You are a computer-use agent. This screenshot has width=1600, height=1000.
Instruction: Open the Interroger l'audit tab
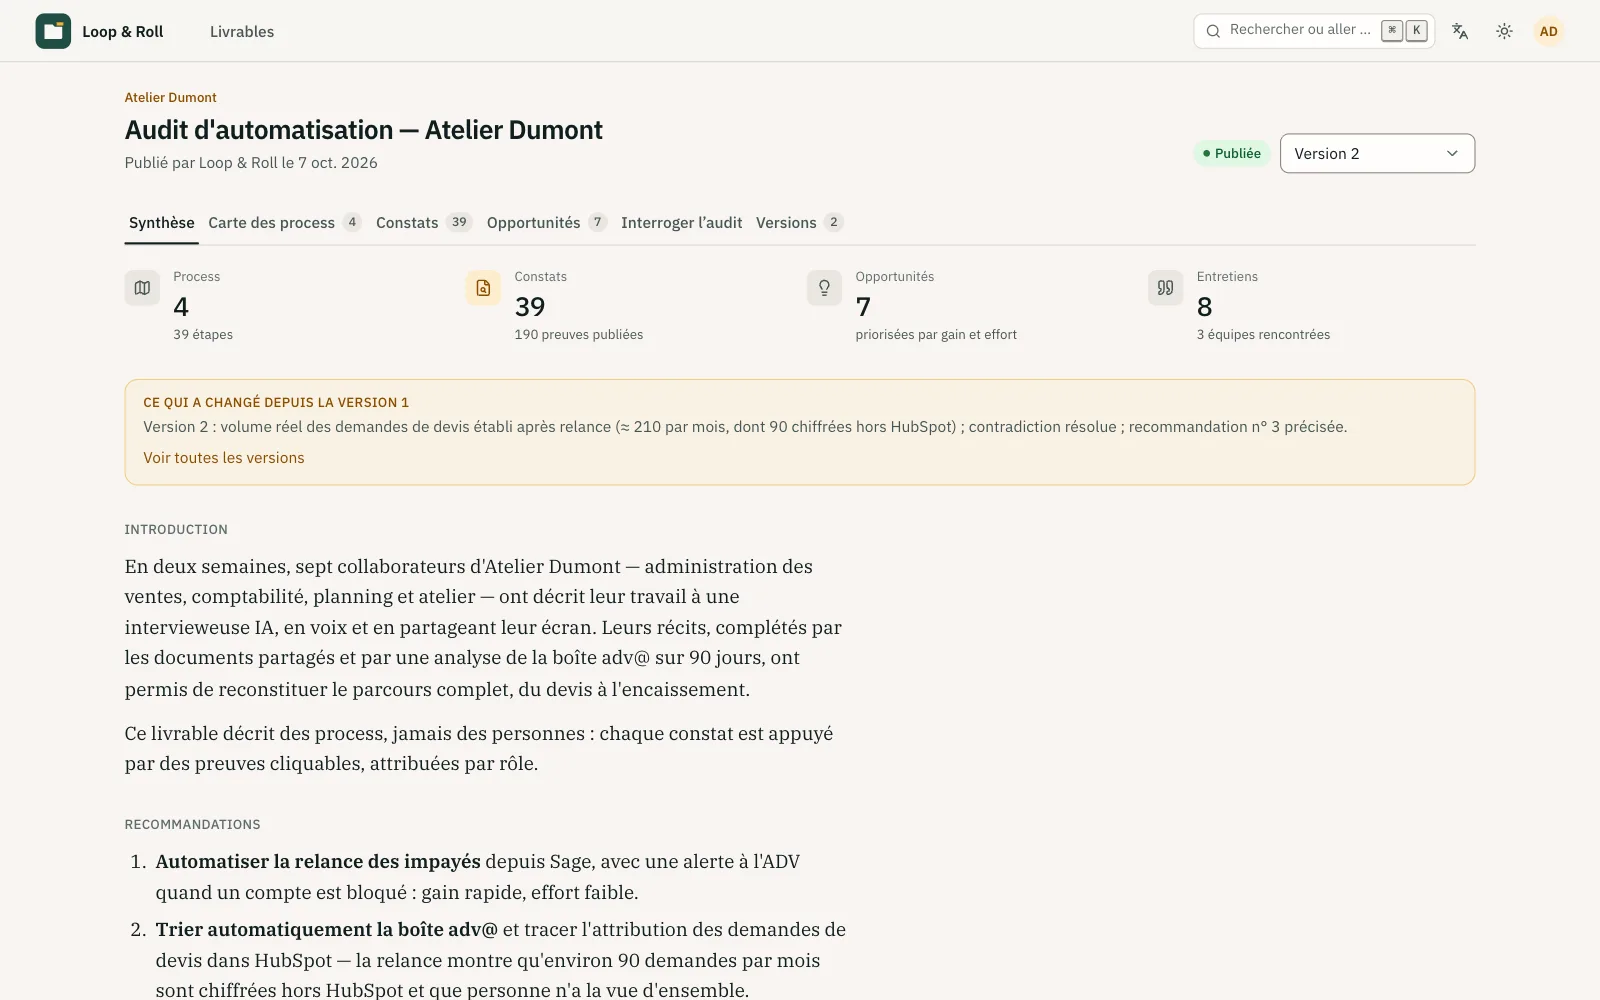(x=681, y=222)
